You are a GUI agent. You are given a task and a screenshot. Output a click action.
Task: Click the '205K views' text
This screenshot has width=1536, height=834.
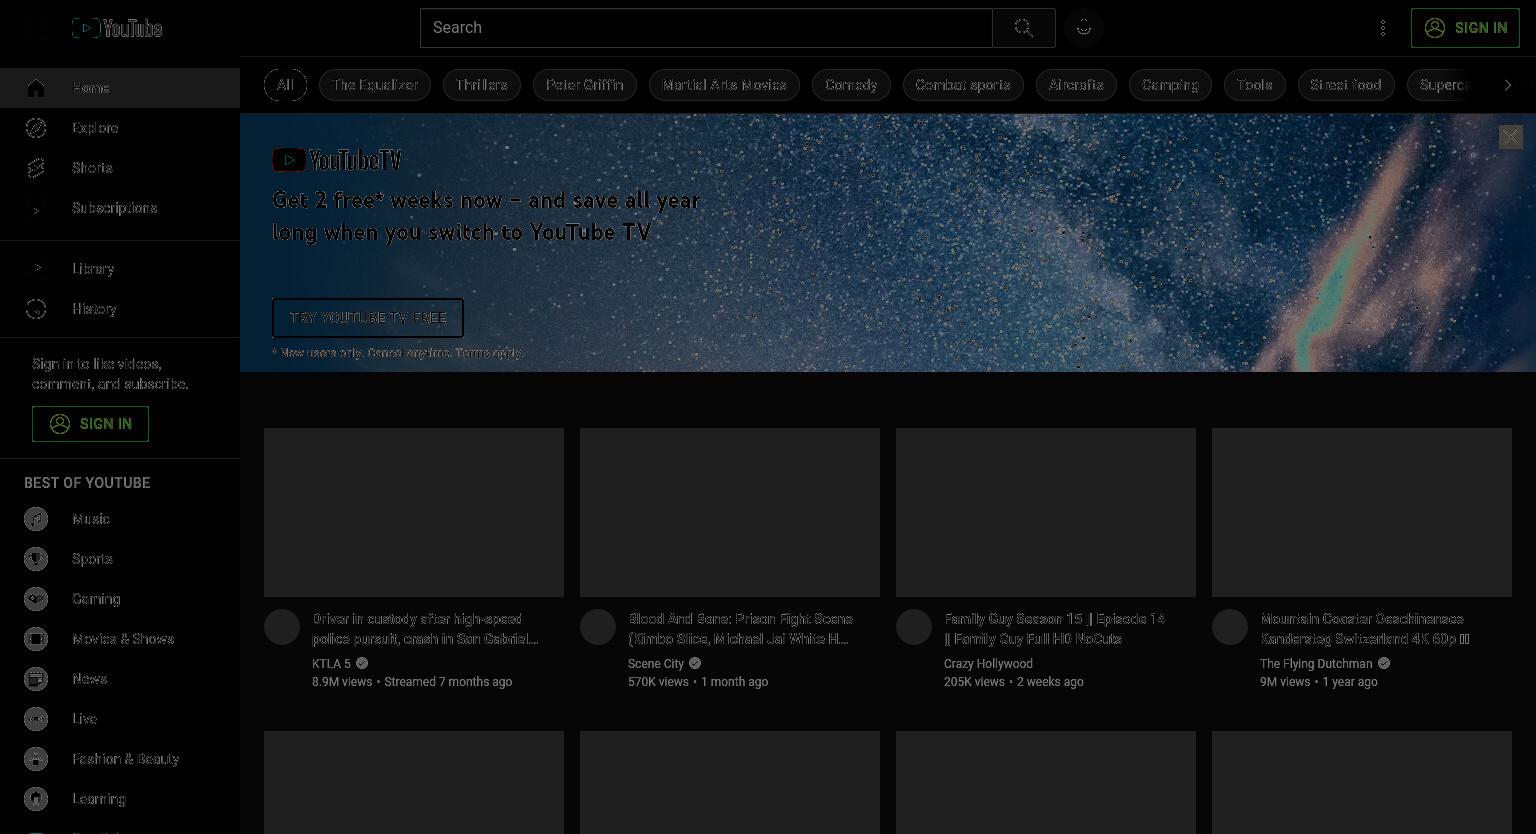[x=974, y=682]
